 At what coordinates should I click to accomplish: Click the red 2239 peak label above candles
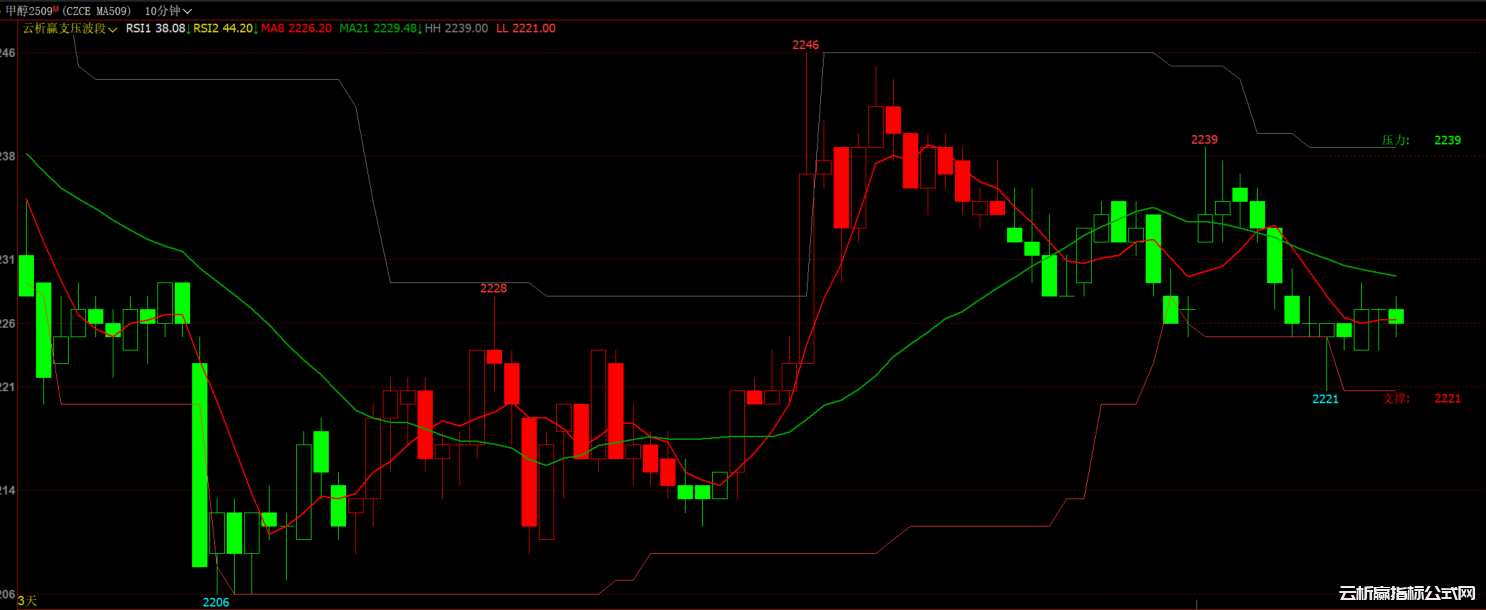pyautogui.click(x=1204, y=139)
